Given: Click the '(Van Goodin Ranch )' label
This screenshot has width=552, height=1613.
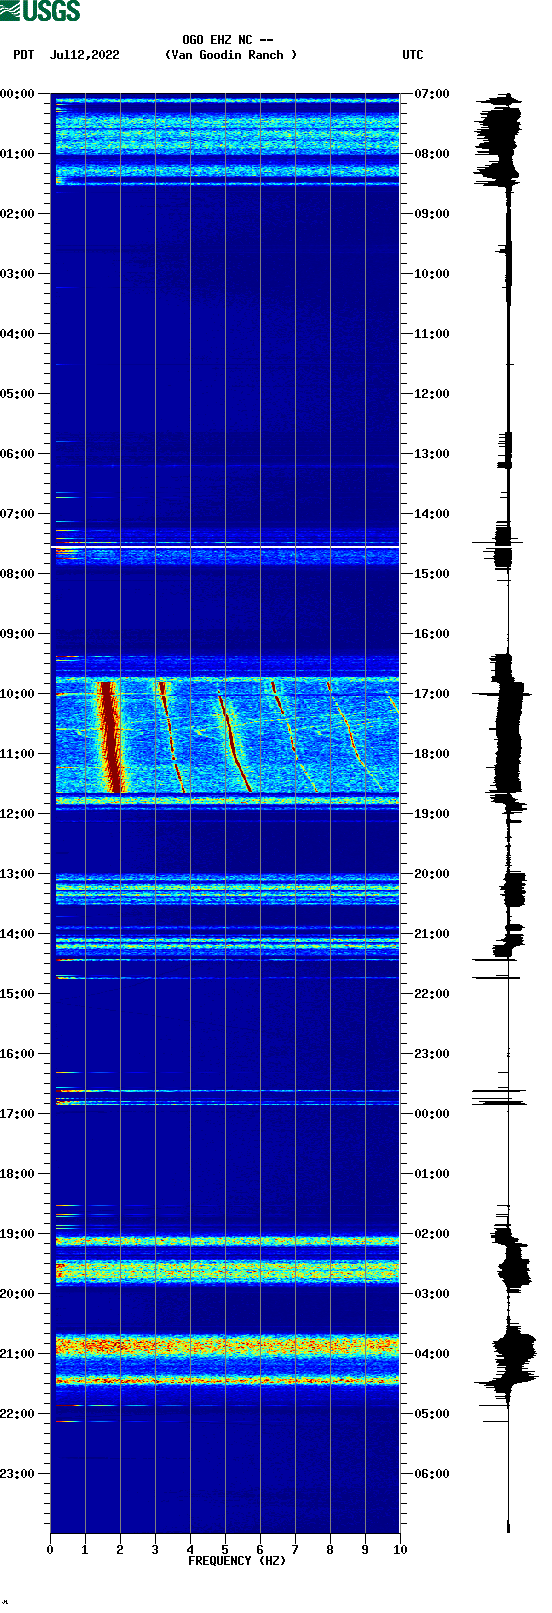Looking at the screenshot, I should click(231, 55).
